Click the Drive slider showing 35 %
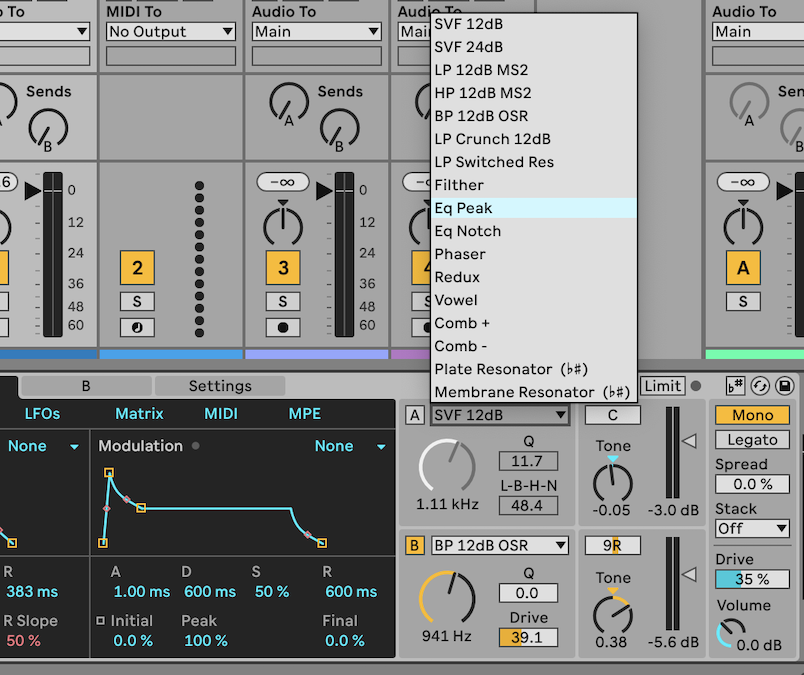Image resolution: width=804 pixels, height=675 pixels. (x=752, y=577)
